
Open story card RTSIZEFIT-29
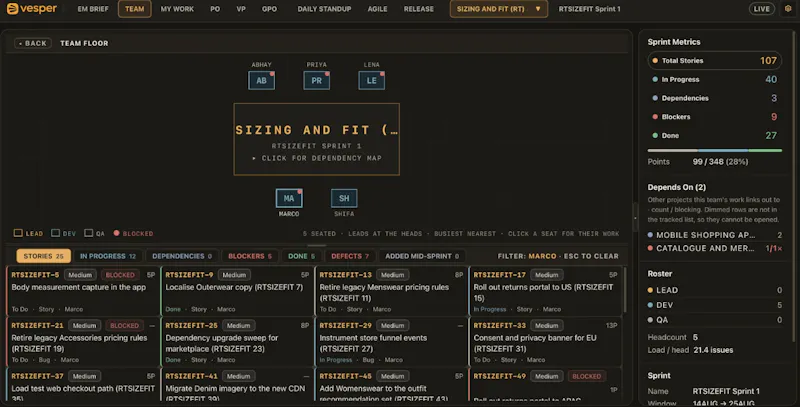pos(391,341)
